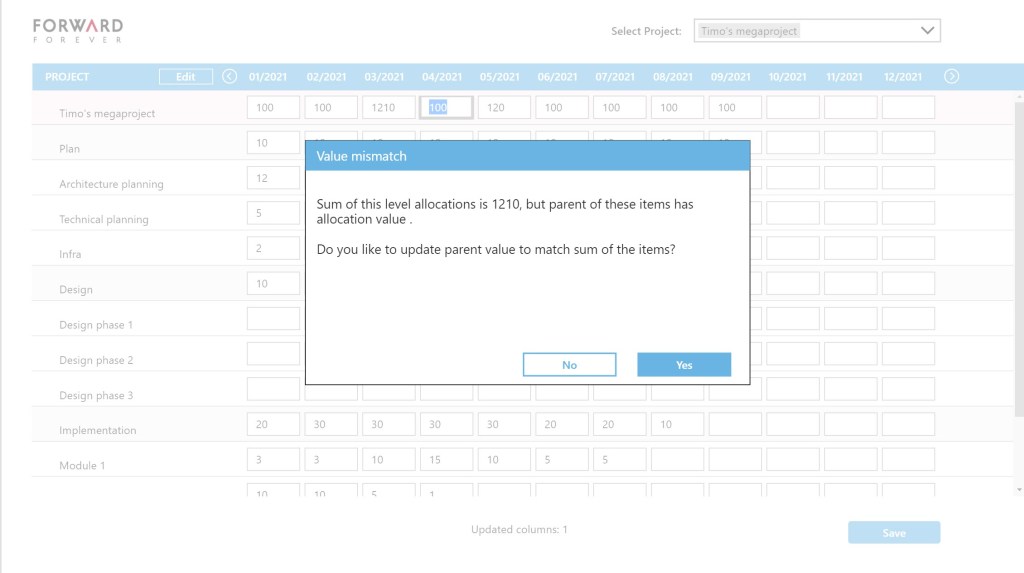The width and height of the screenshot is (1024, 573).
Task: Click the Design phase 2 row label
Action: coord(96,360)
